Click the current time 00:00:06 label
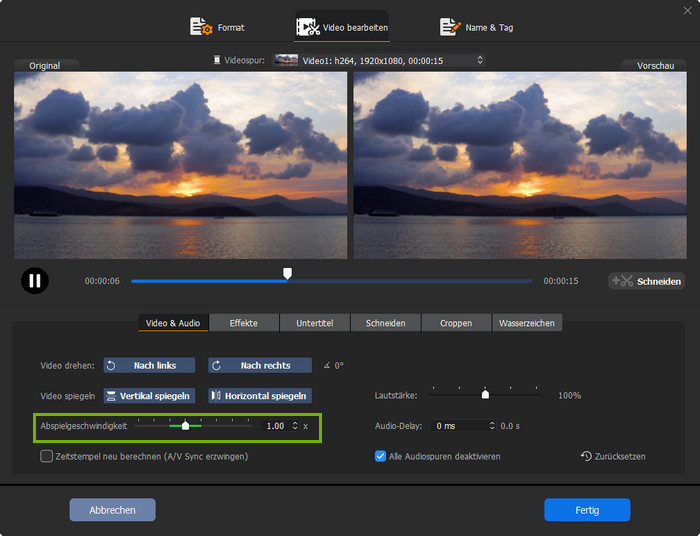The height and width of the screenshot is (536, 700). (102, 281)
